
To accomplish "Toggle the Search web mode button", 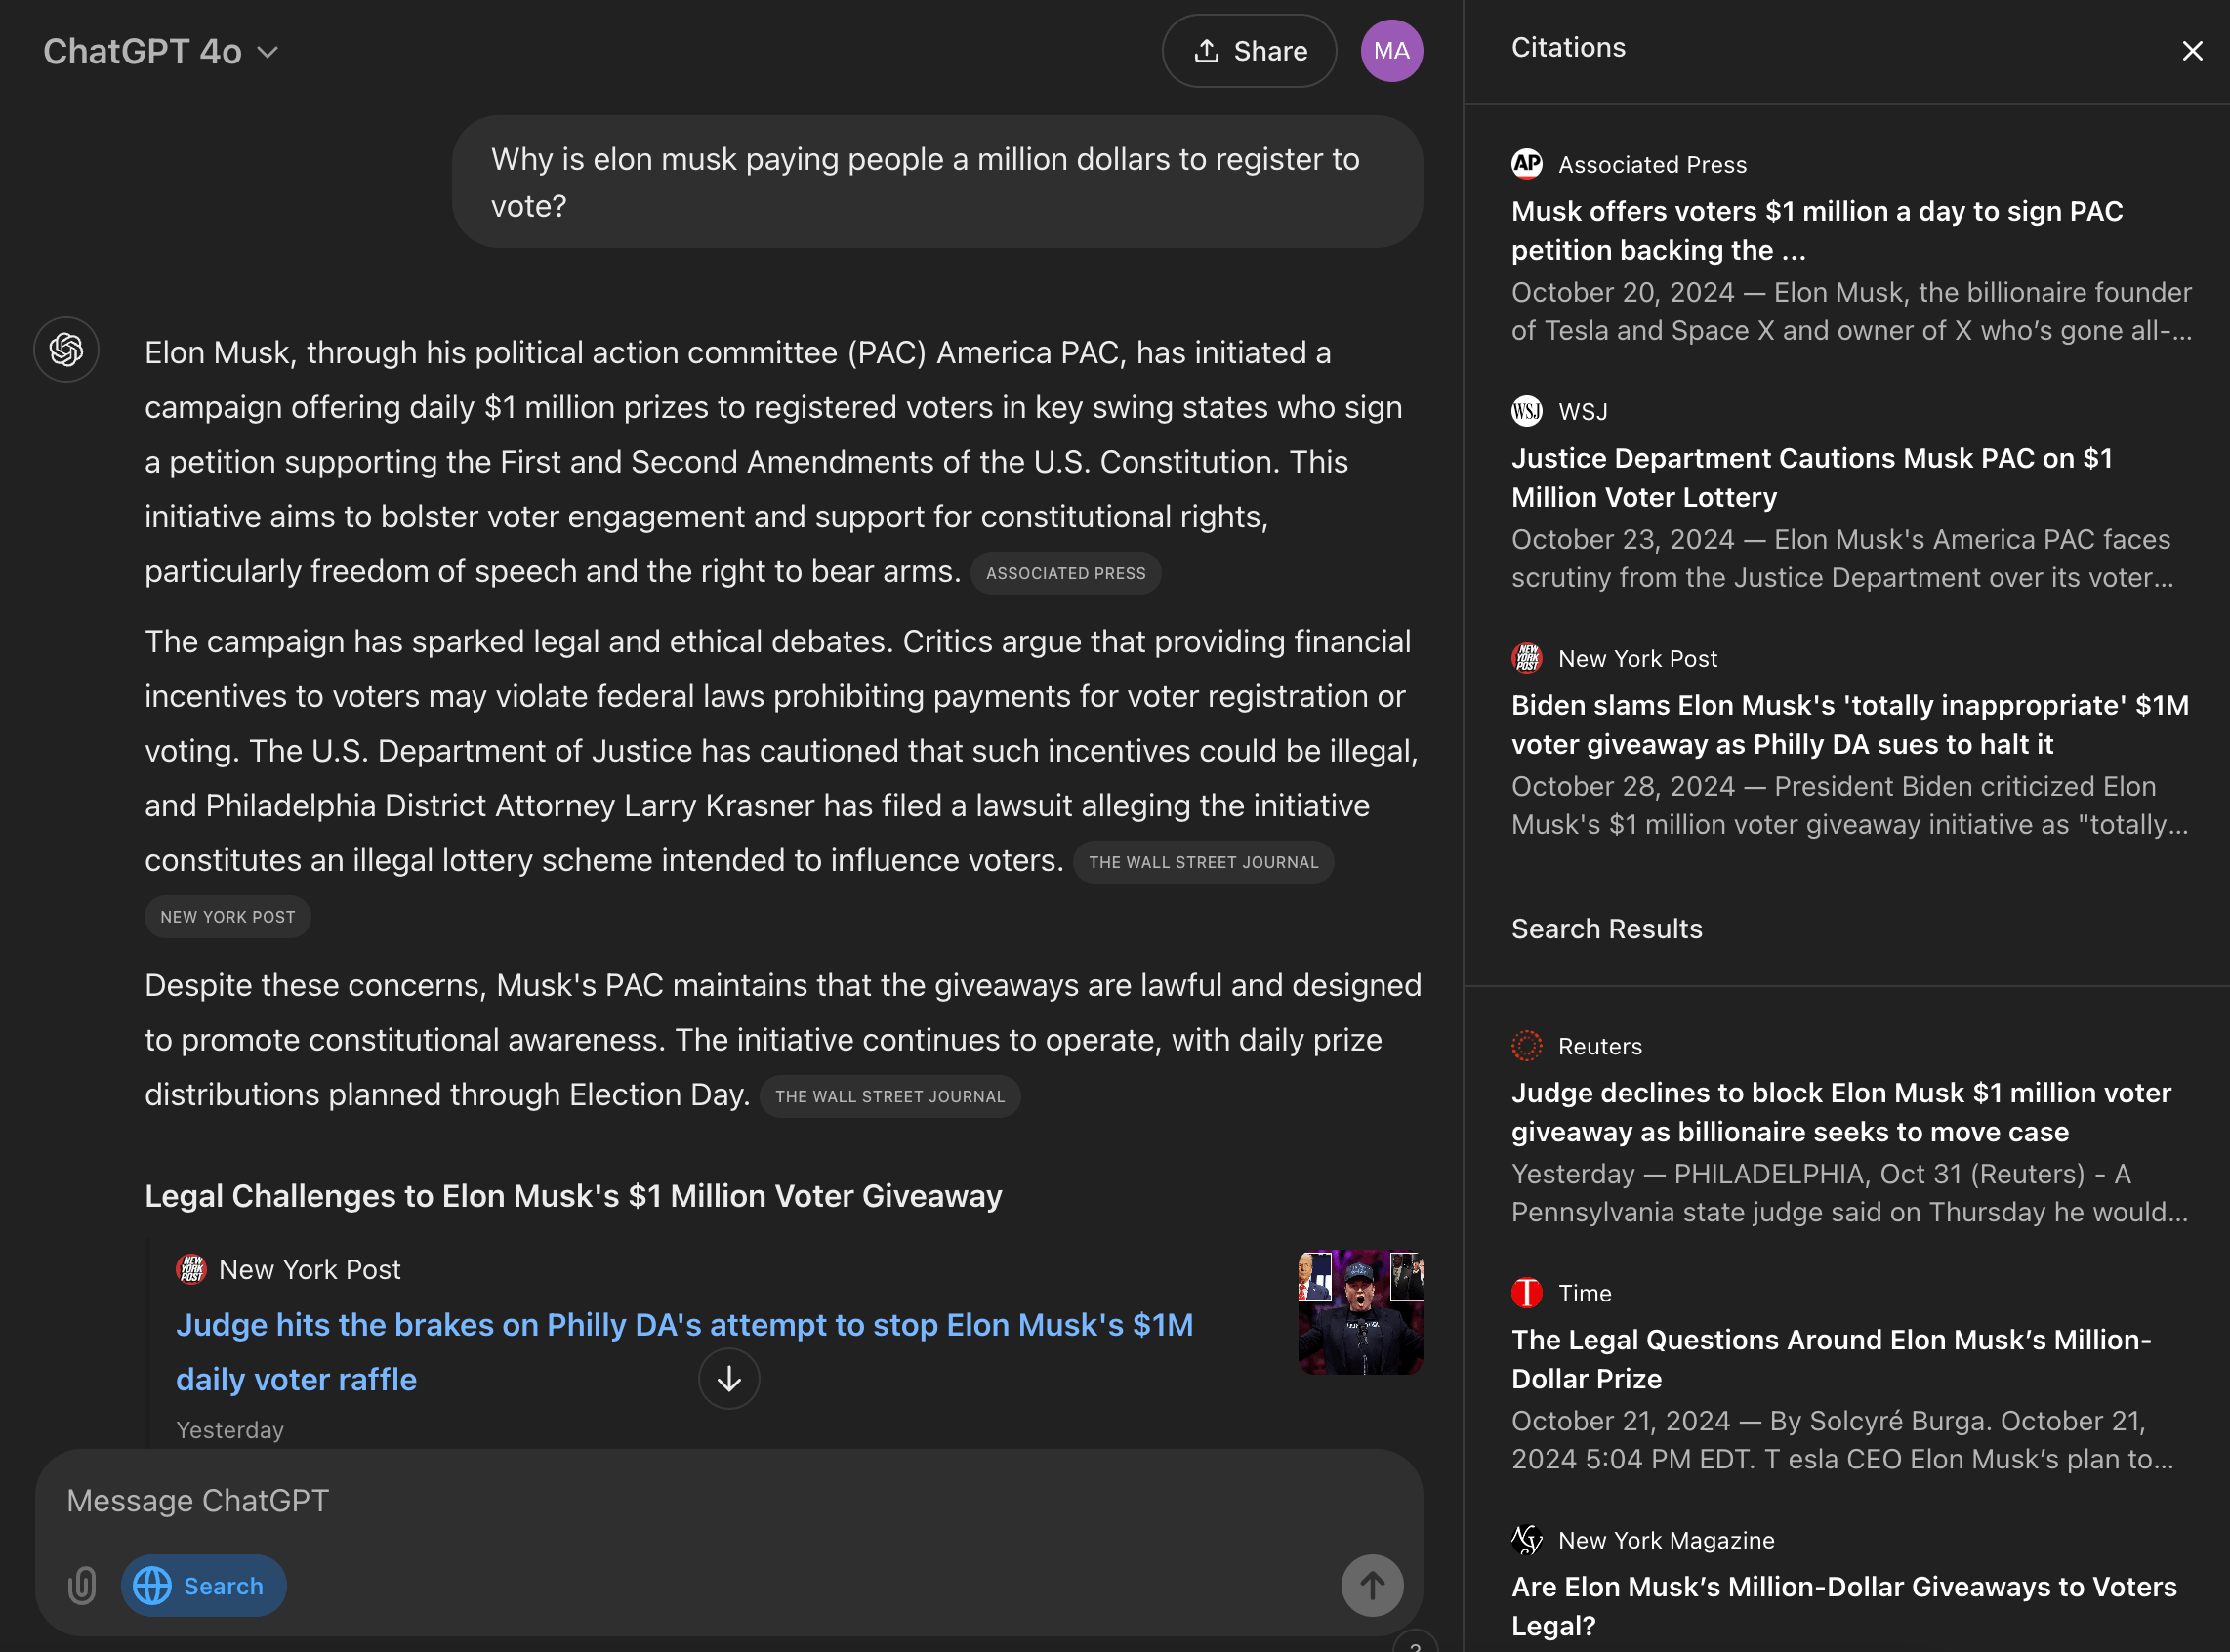I will (203, 1586).
